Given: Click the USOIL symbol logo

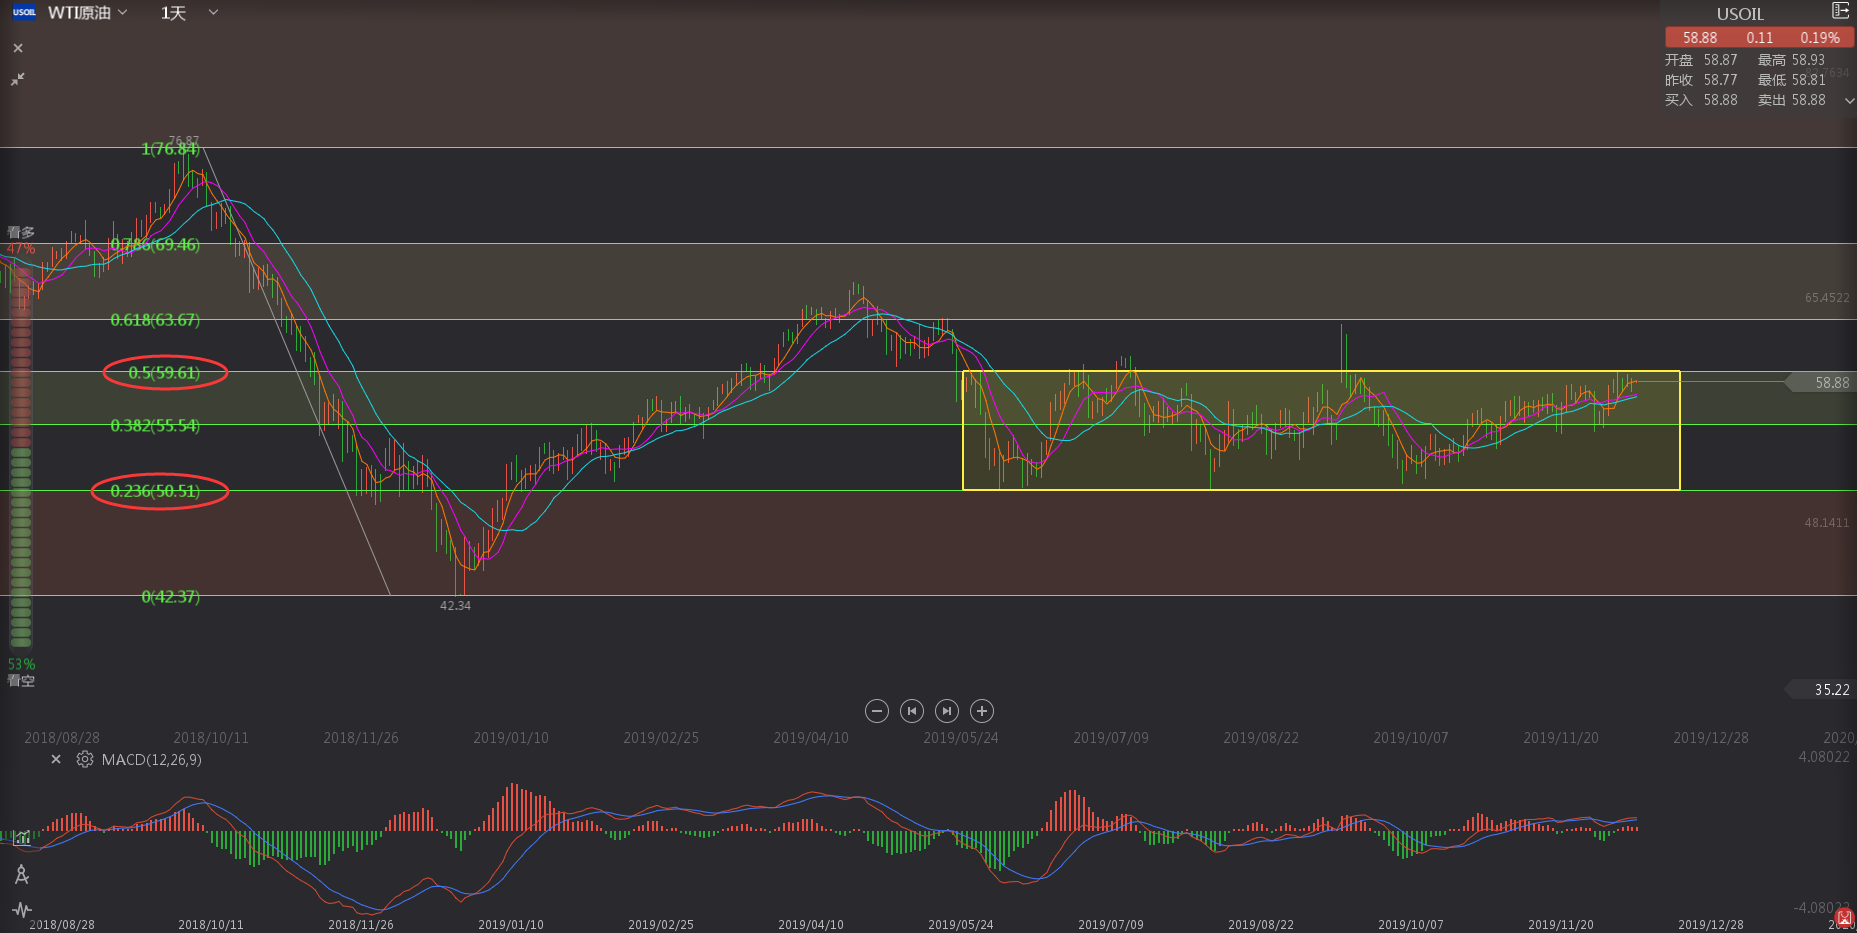Looking at the screenshot, I should point(24,13).
